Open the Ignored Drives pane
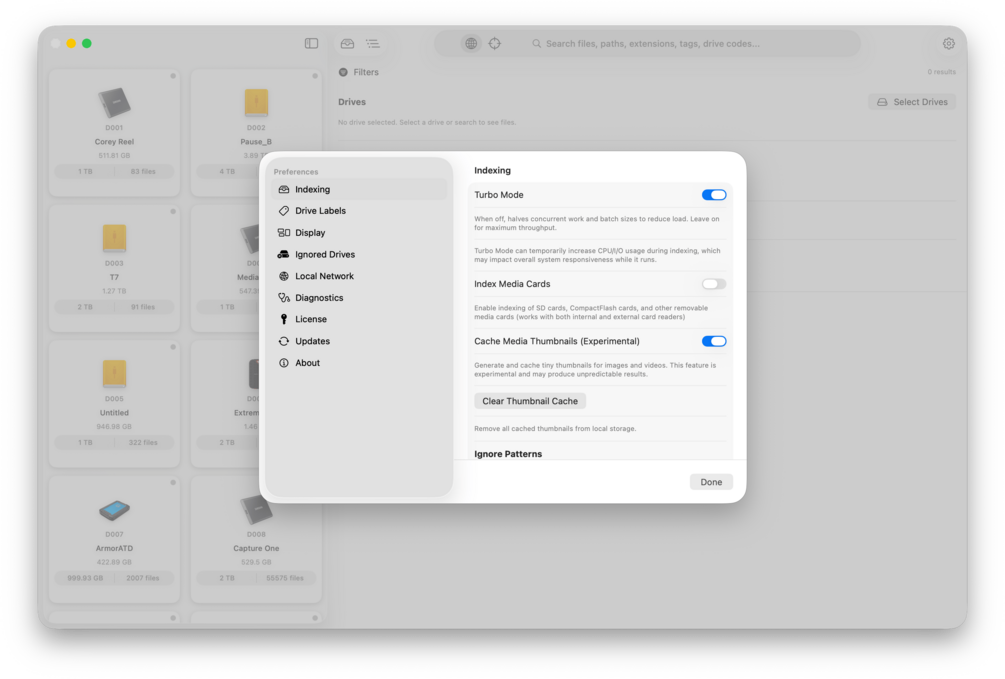 point(359,255)
